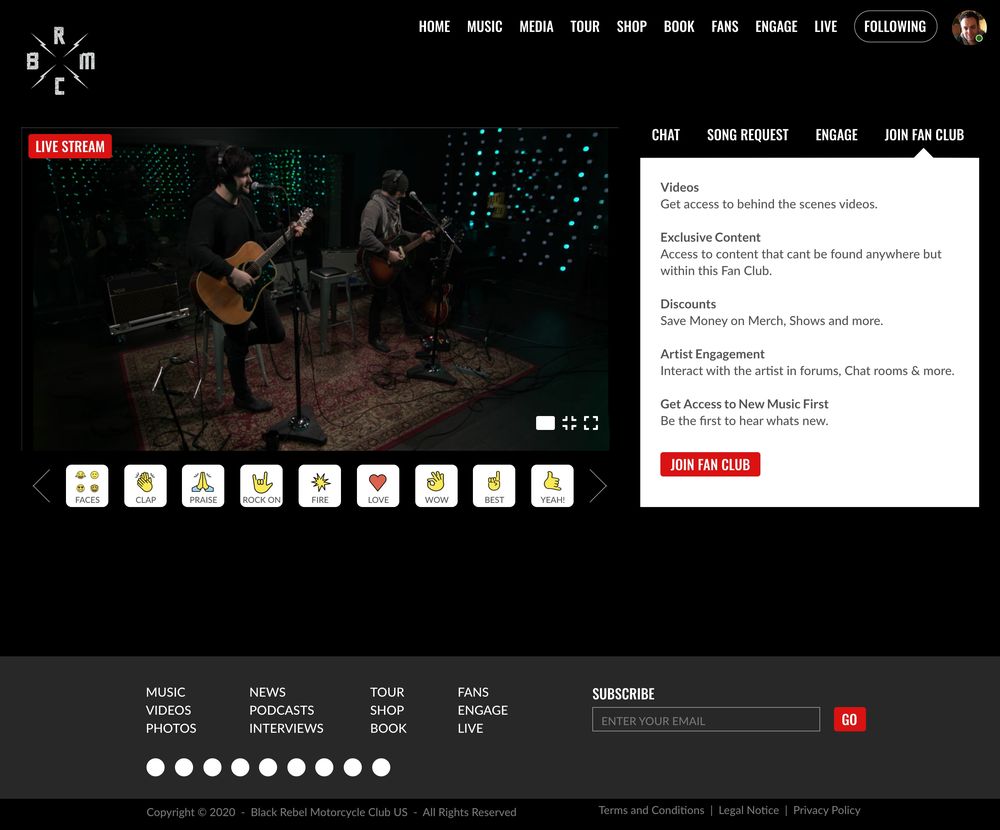1000x830 pixels.
Task: Send the Best reaction
Action: [494, 485]
